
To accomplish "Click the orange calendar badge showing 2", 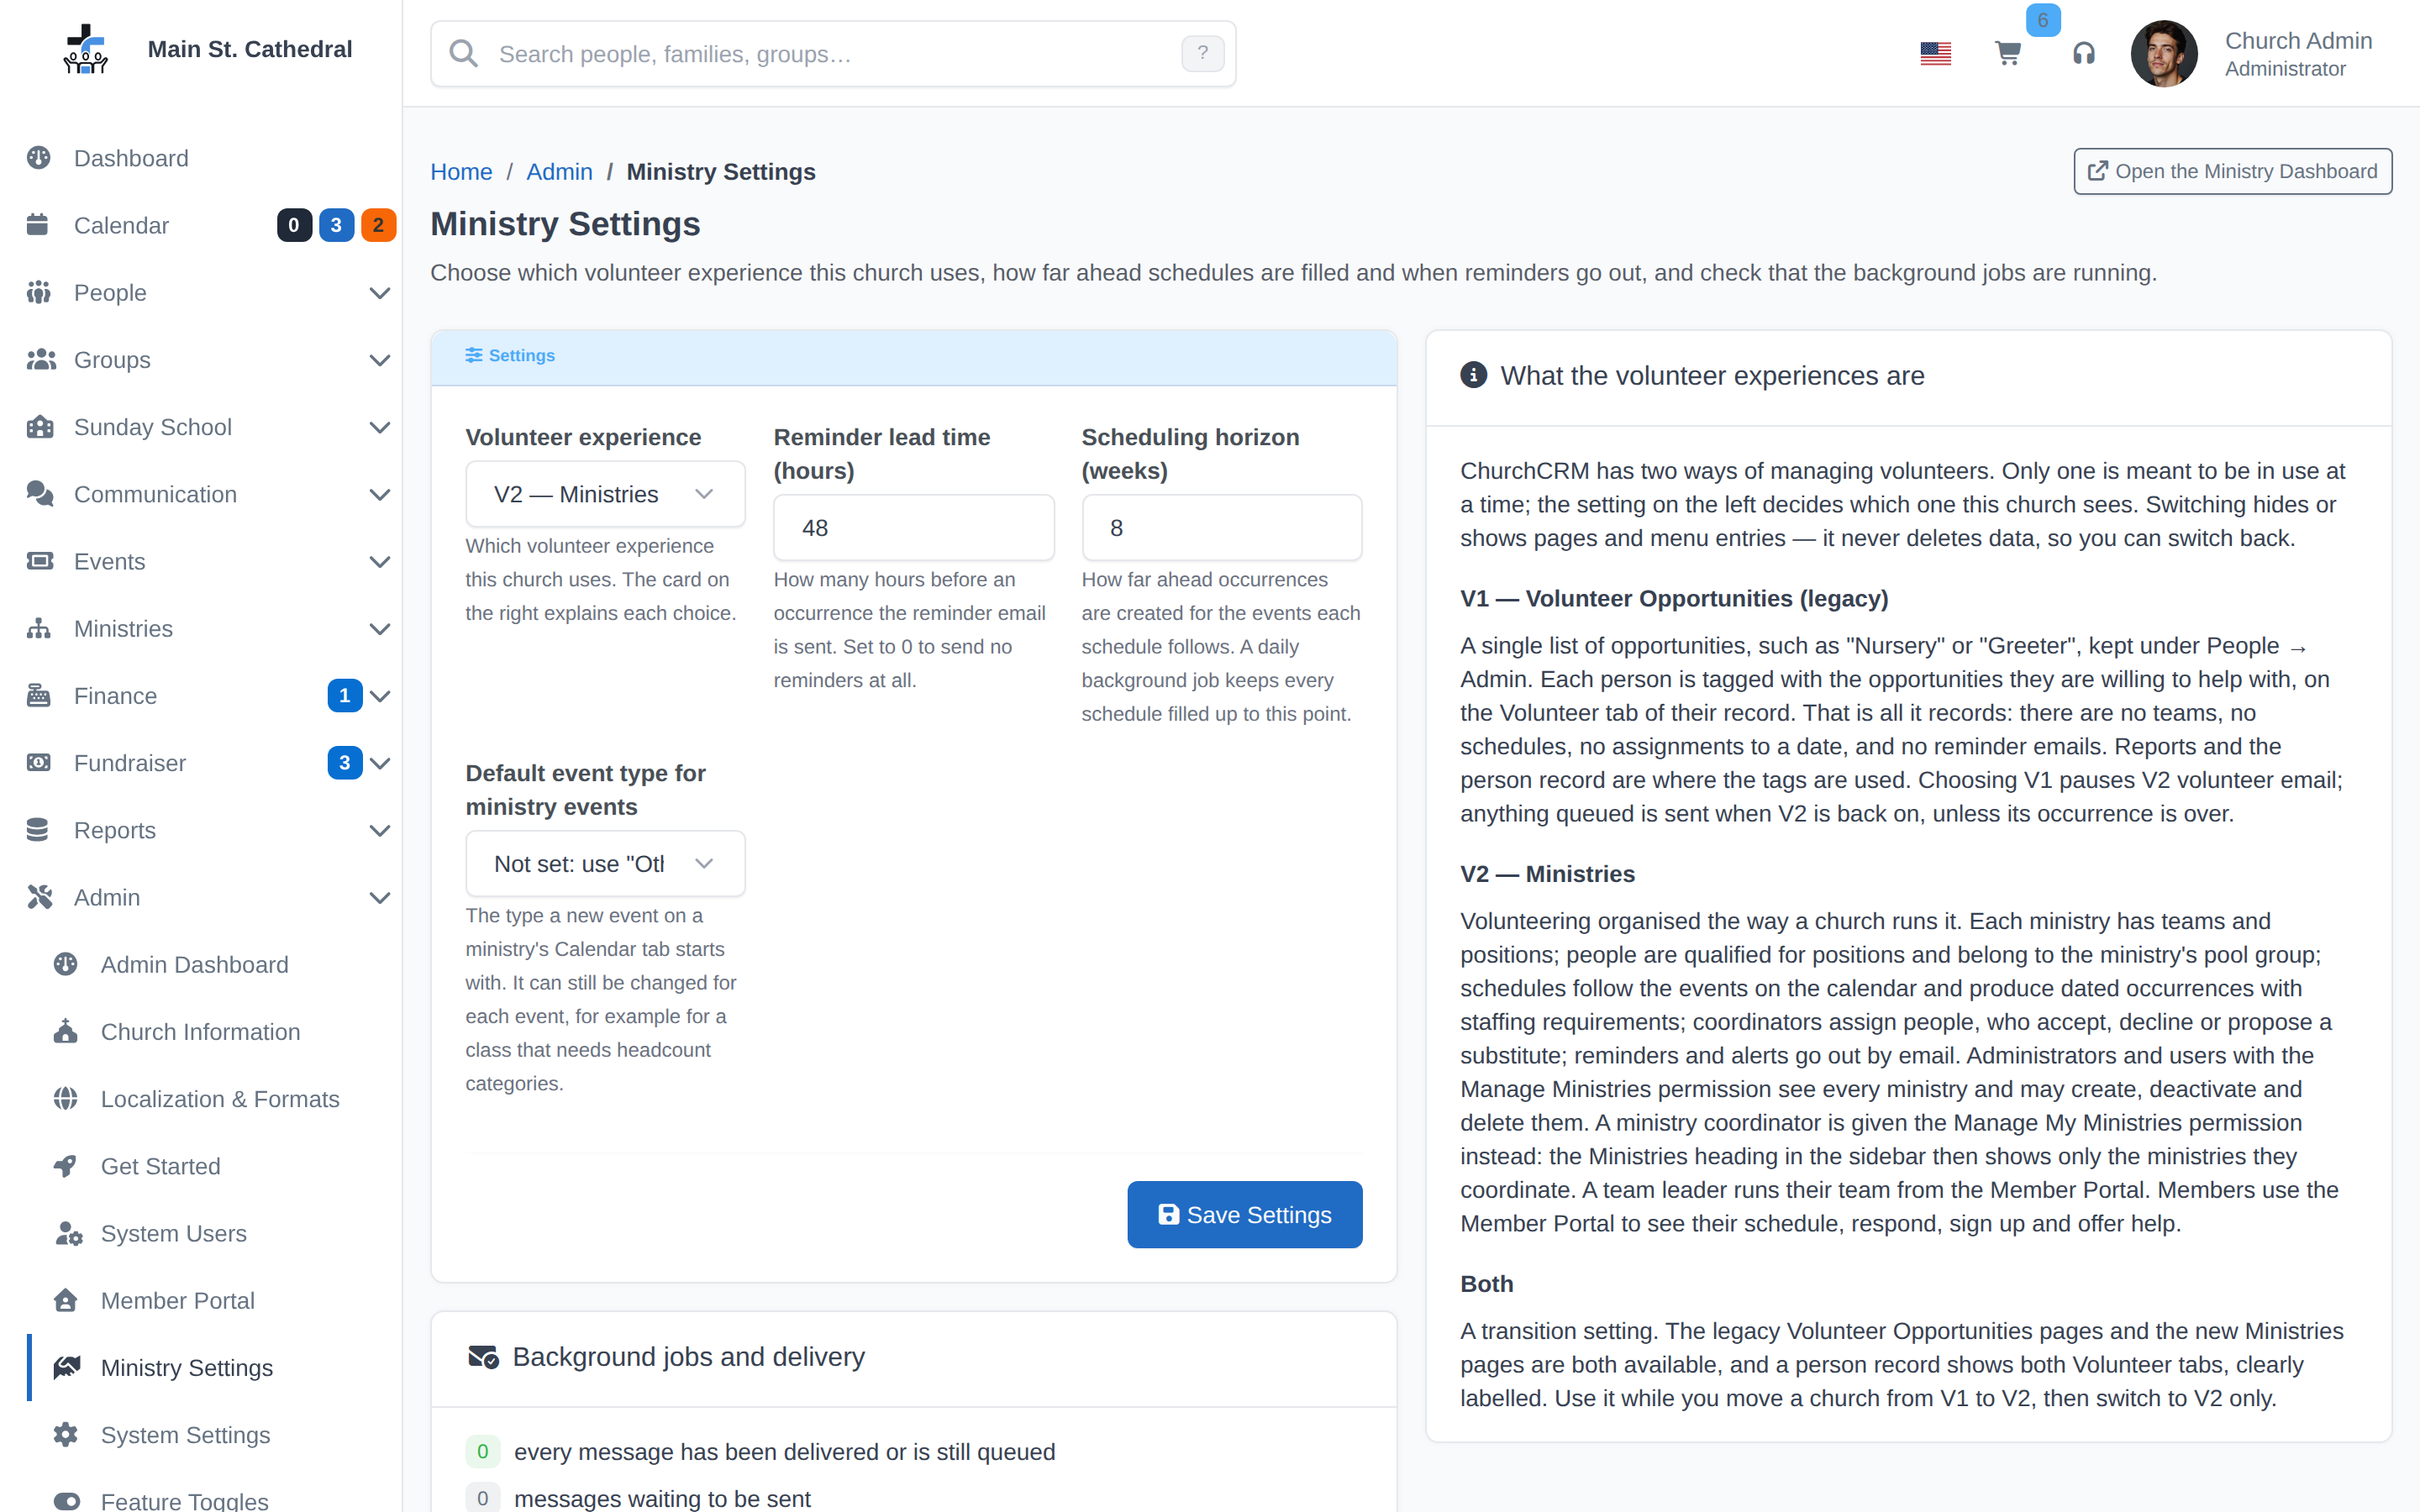I will pyautogui.click(x=378, y=225).
